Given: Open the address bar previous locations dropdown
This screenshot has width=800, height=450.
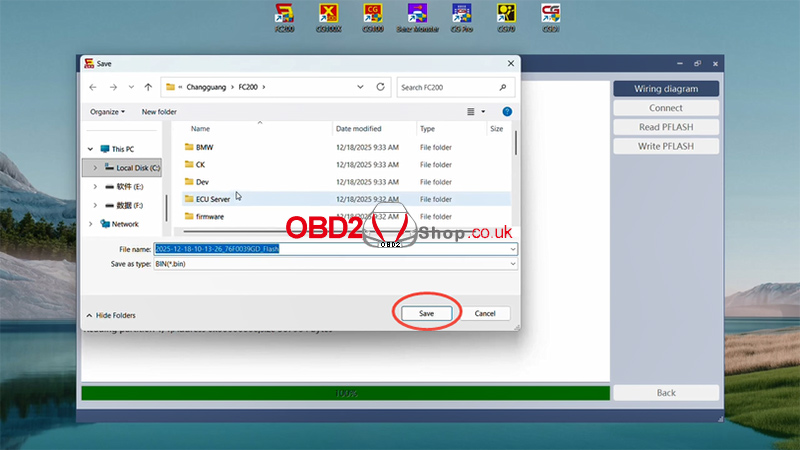Looking at the screenshot, I should [x=361, y=87].
